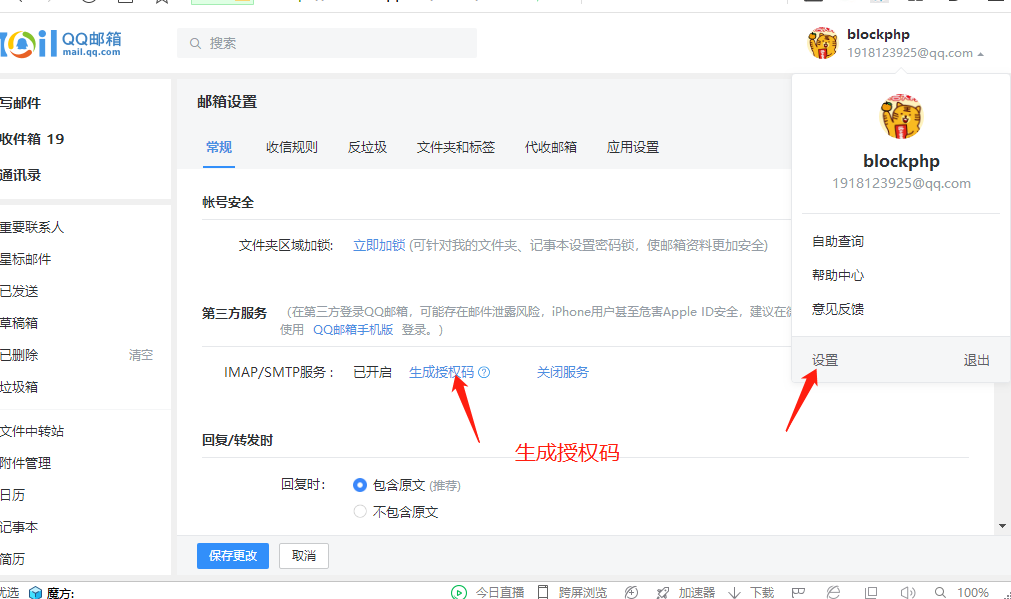Open 附件管理 in the sidebar
Screen dimensions: 1011x599
point(25,463)
